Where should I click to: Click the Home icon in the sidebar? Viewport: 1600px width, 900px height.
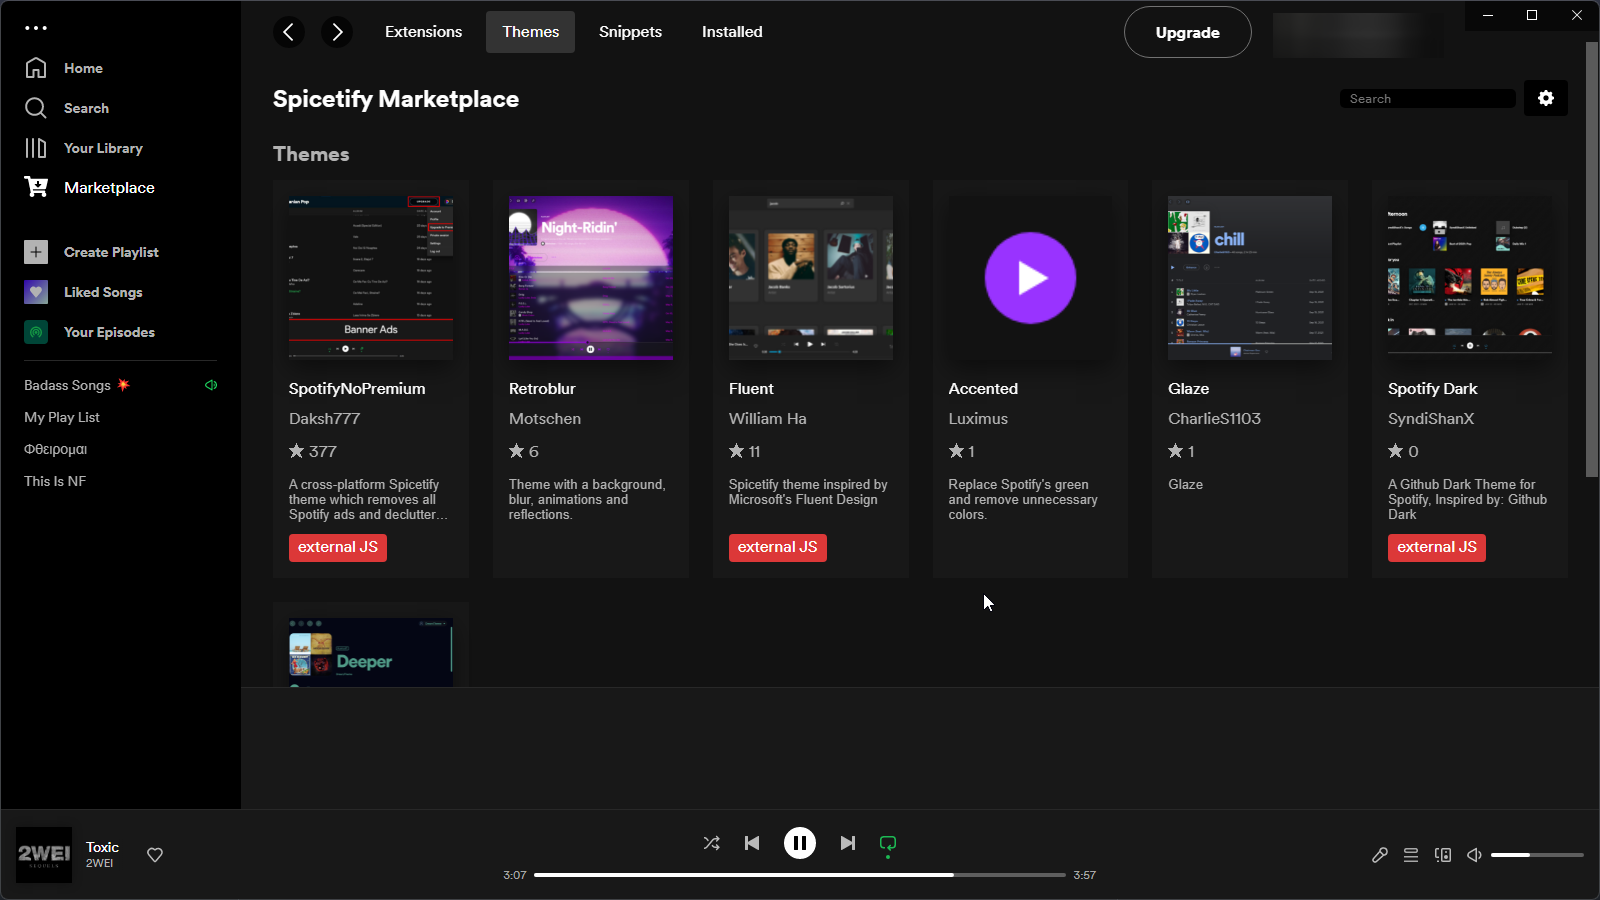36,68
